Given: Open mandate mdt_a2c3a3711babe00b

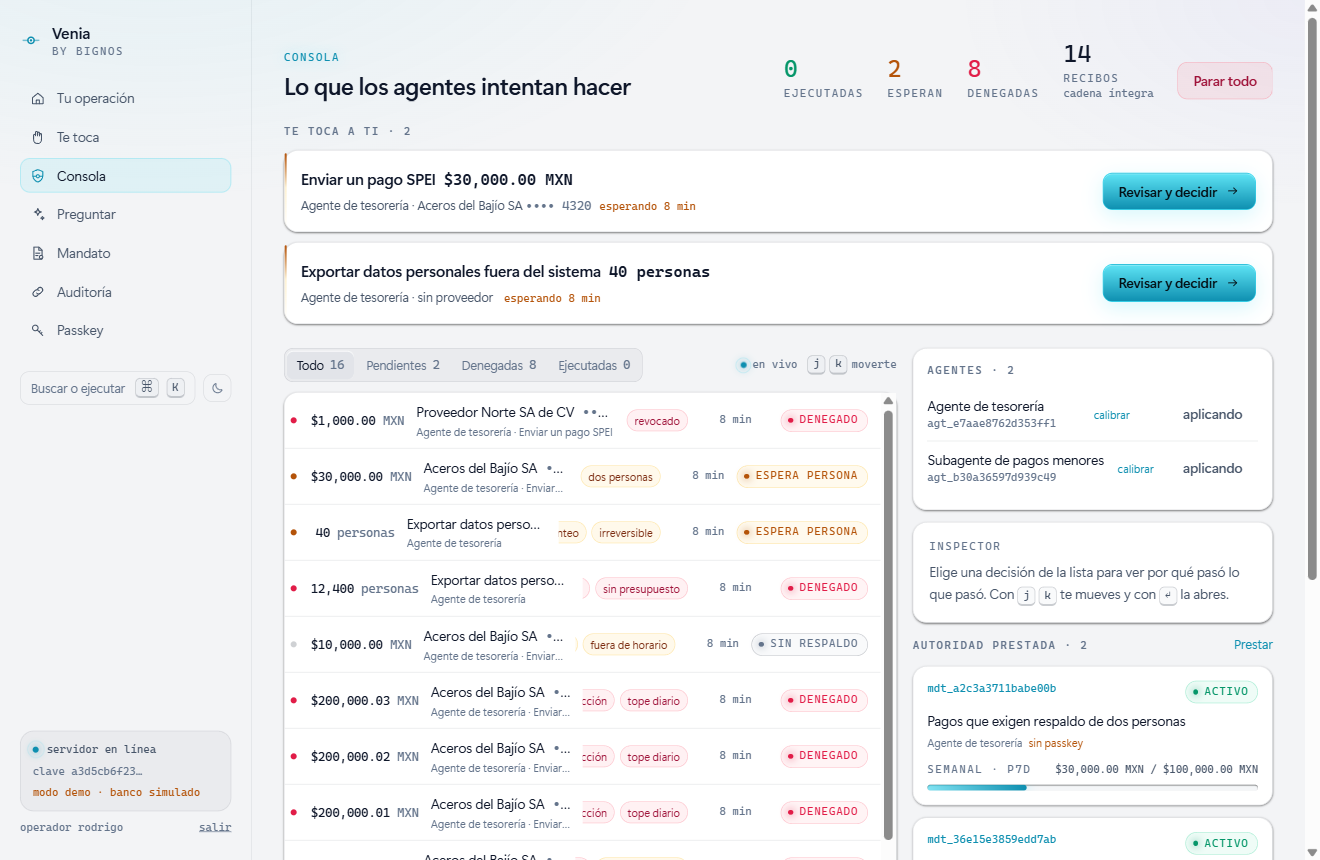Looking at the screenshot, I should tap(991, 689).
